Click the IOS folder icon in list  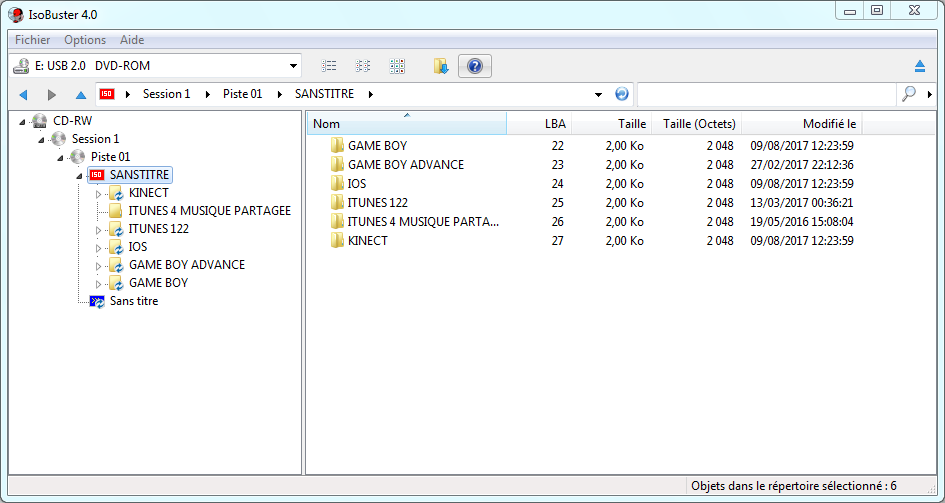[x=337, y=183]
